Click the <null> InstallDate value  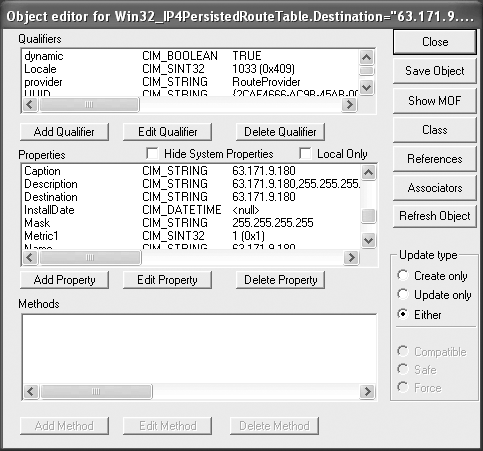[x=246, y=210]
